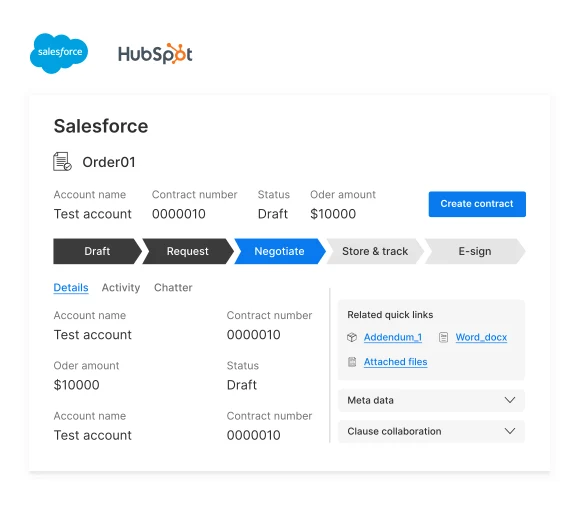Select the E-sign stage
This screenshot has width=588, height=505.
point(475,251)
